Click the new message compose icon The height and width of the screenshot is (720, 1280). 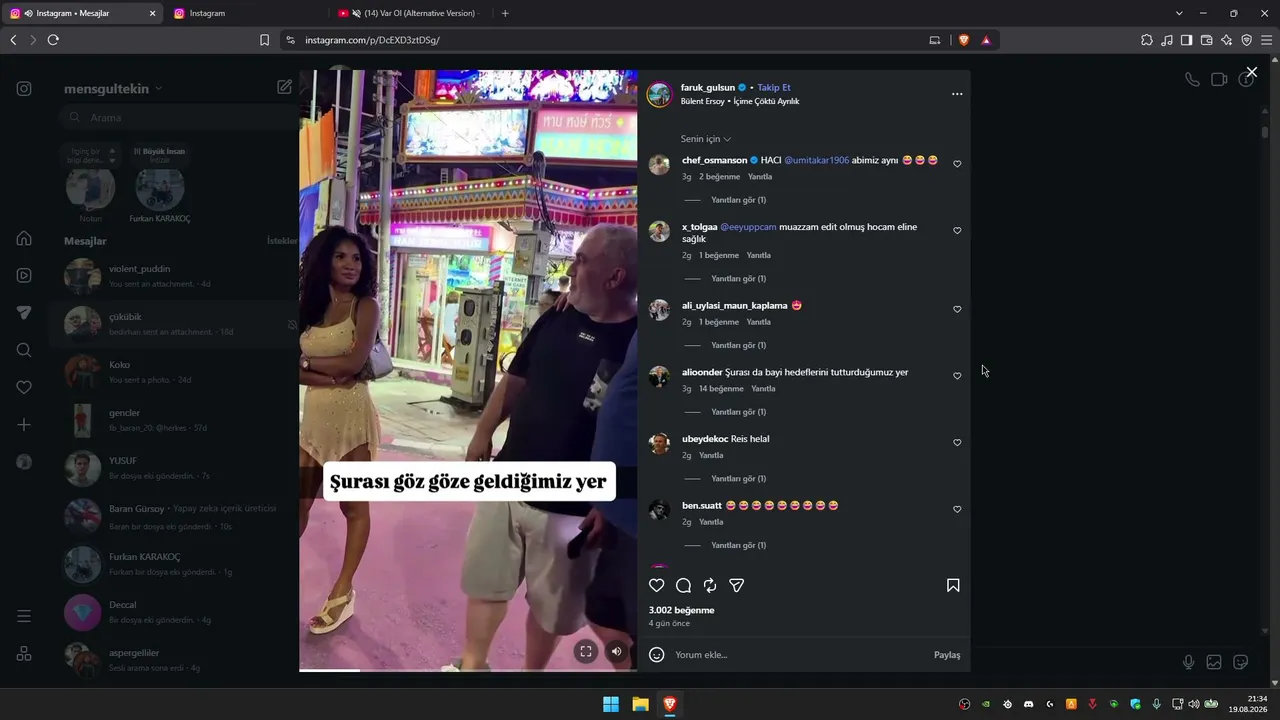(284, 87)
